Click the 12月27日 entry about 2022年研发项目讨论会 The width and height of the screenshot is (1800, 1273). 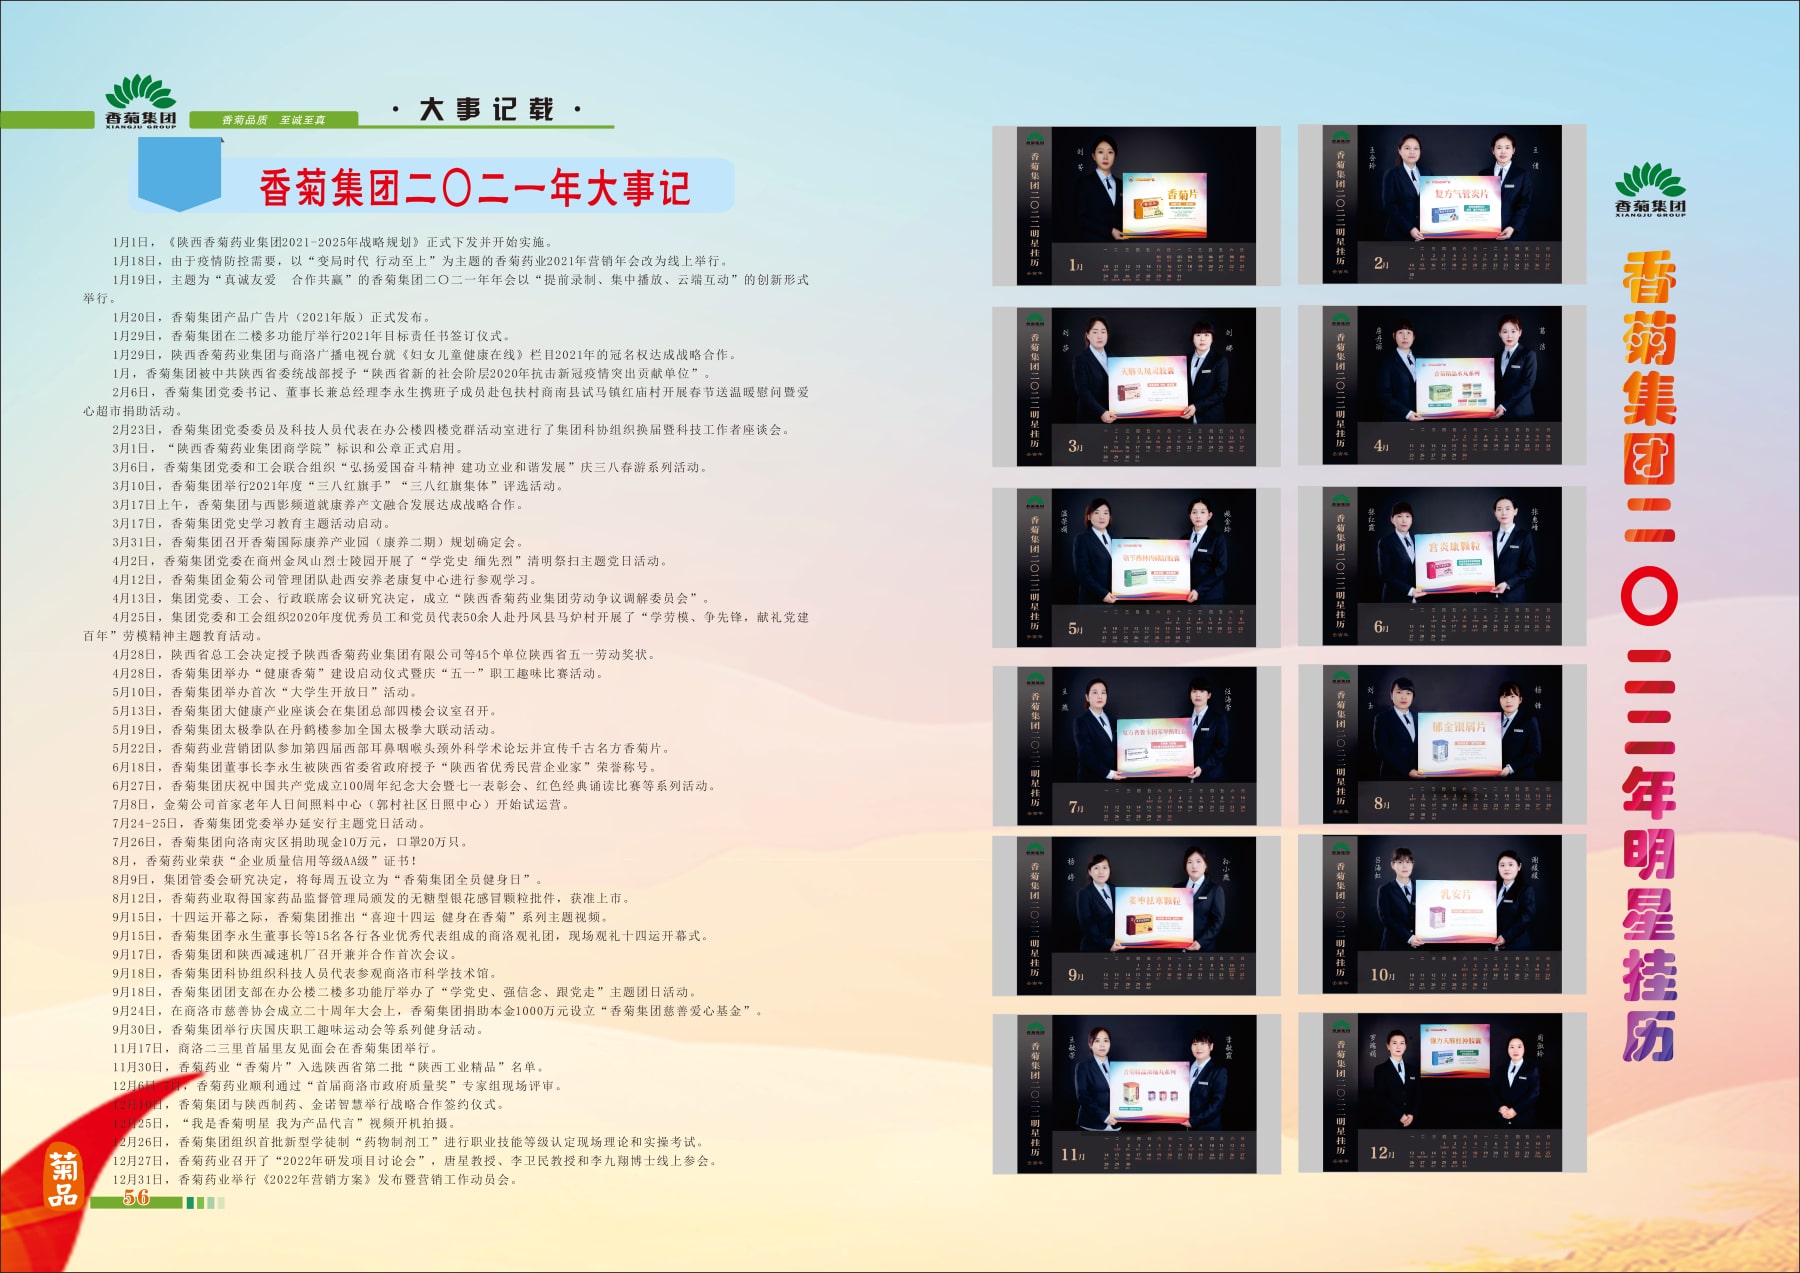[x=416, y=1161]
